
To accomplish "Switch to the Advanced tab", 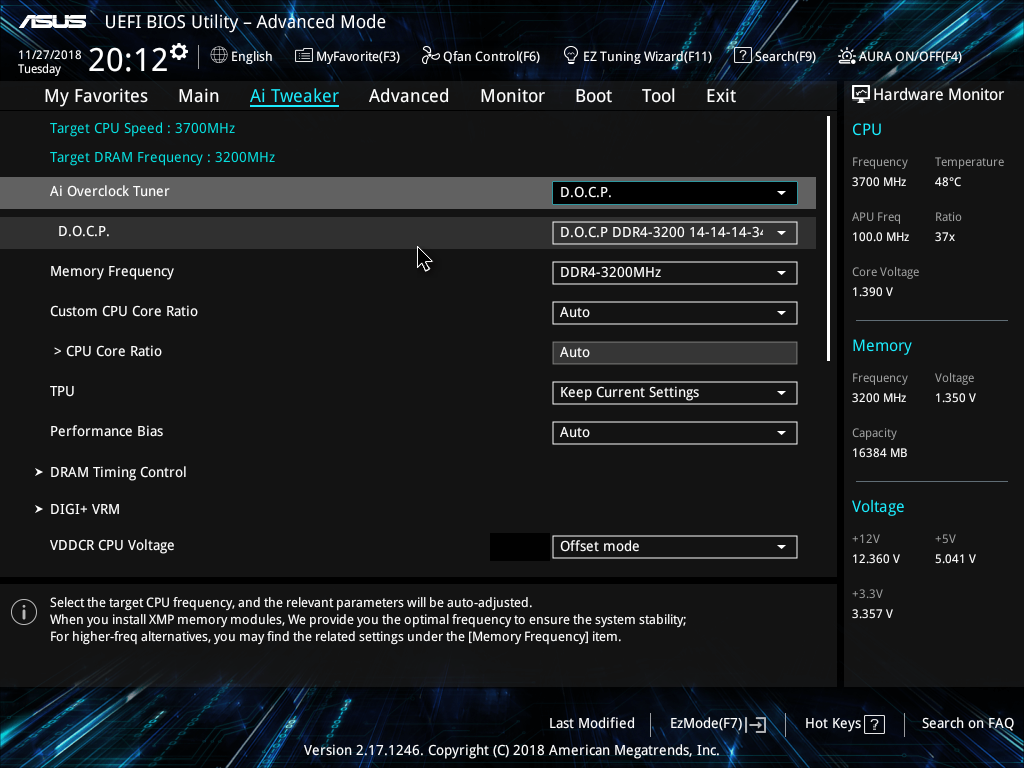I will coord(409,96).
